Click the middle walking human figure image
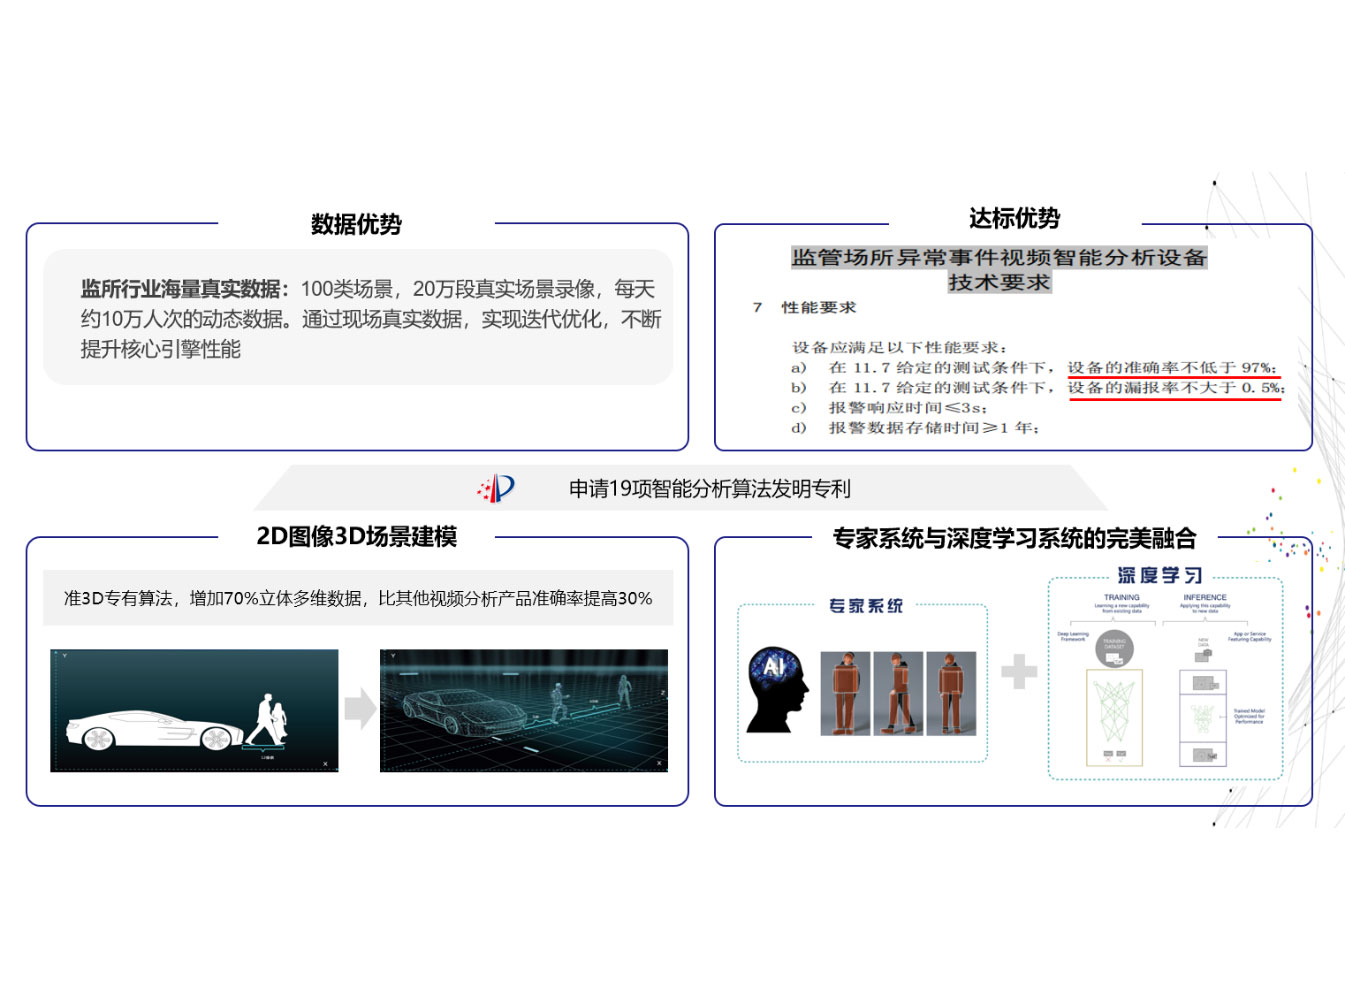 coord(898,694)
